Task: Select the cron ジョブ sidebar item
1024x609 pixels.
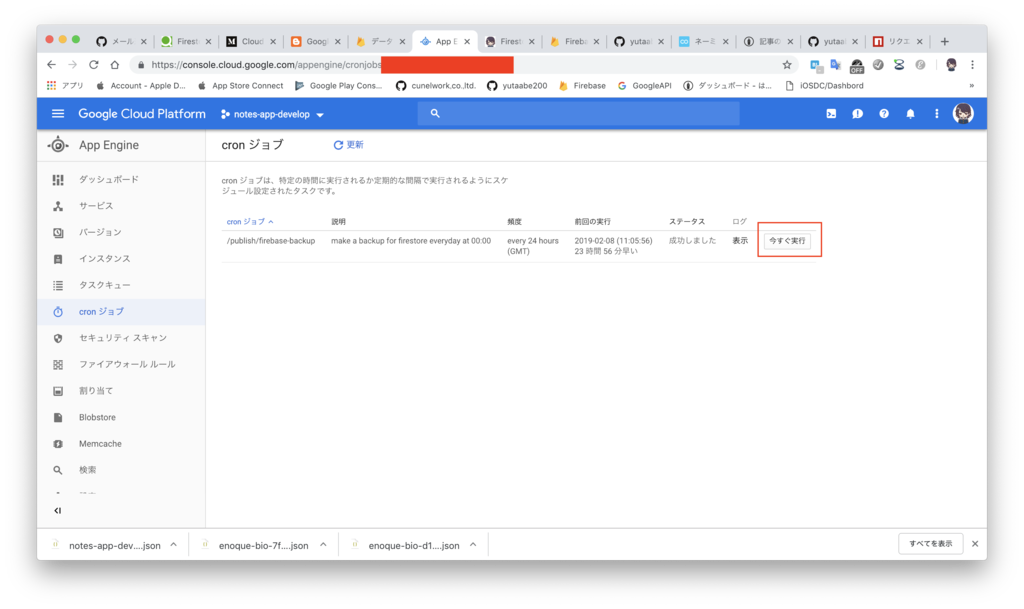Action: 121,311
